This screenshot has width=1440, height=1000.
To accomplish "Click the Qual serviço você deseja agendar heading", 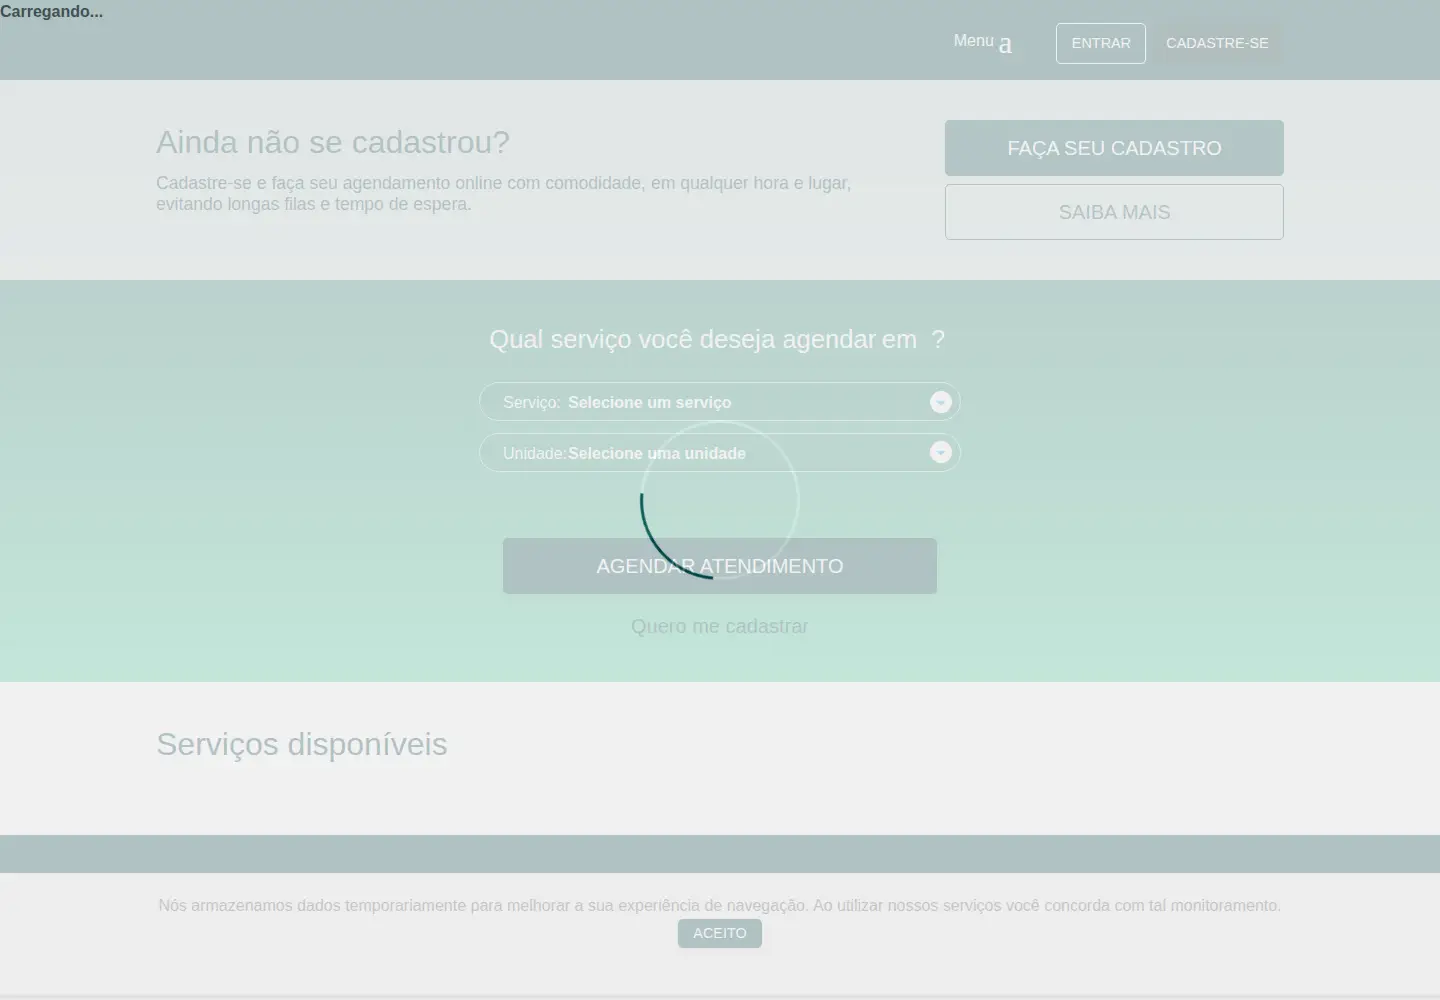I will point(717,339).
